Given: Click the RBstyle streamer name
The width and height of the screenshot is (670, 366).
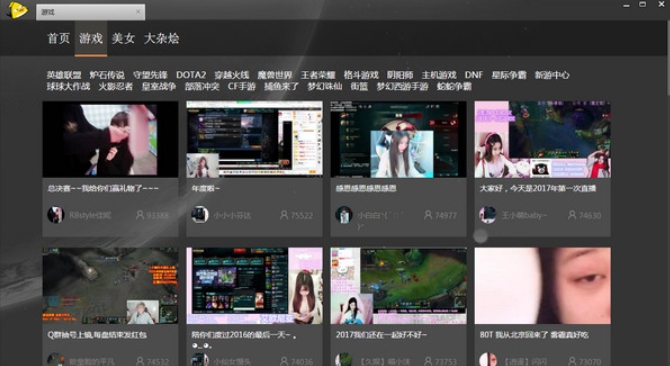Looking at the screenshot, I should point(90,215).
